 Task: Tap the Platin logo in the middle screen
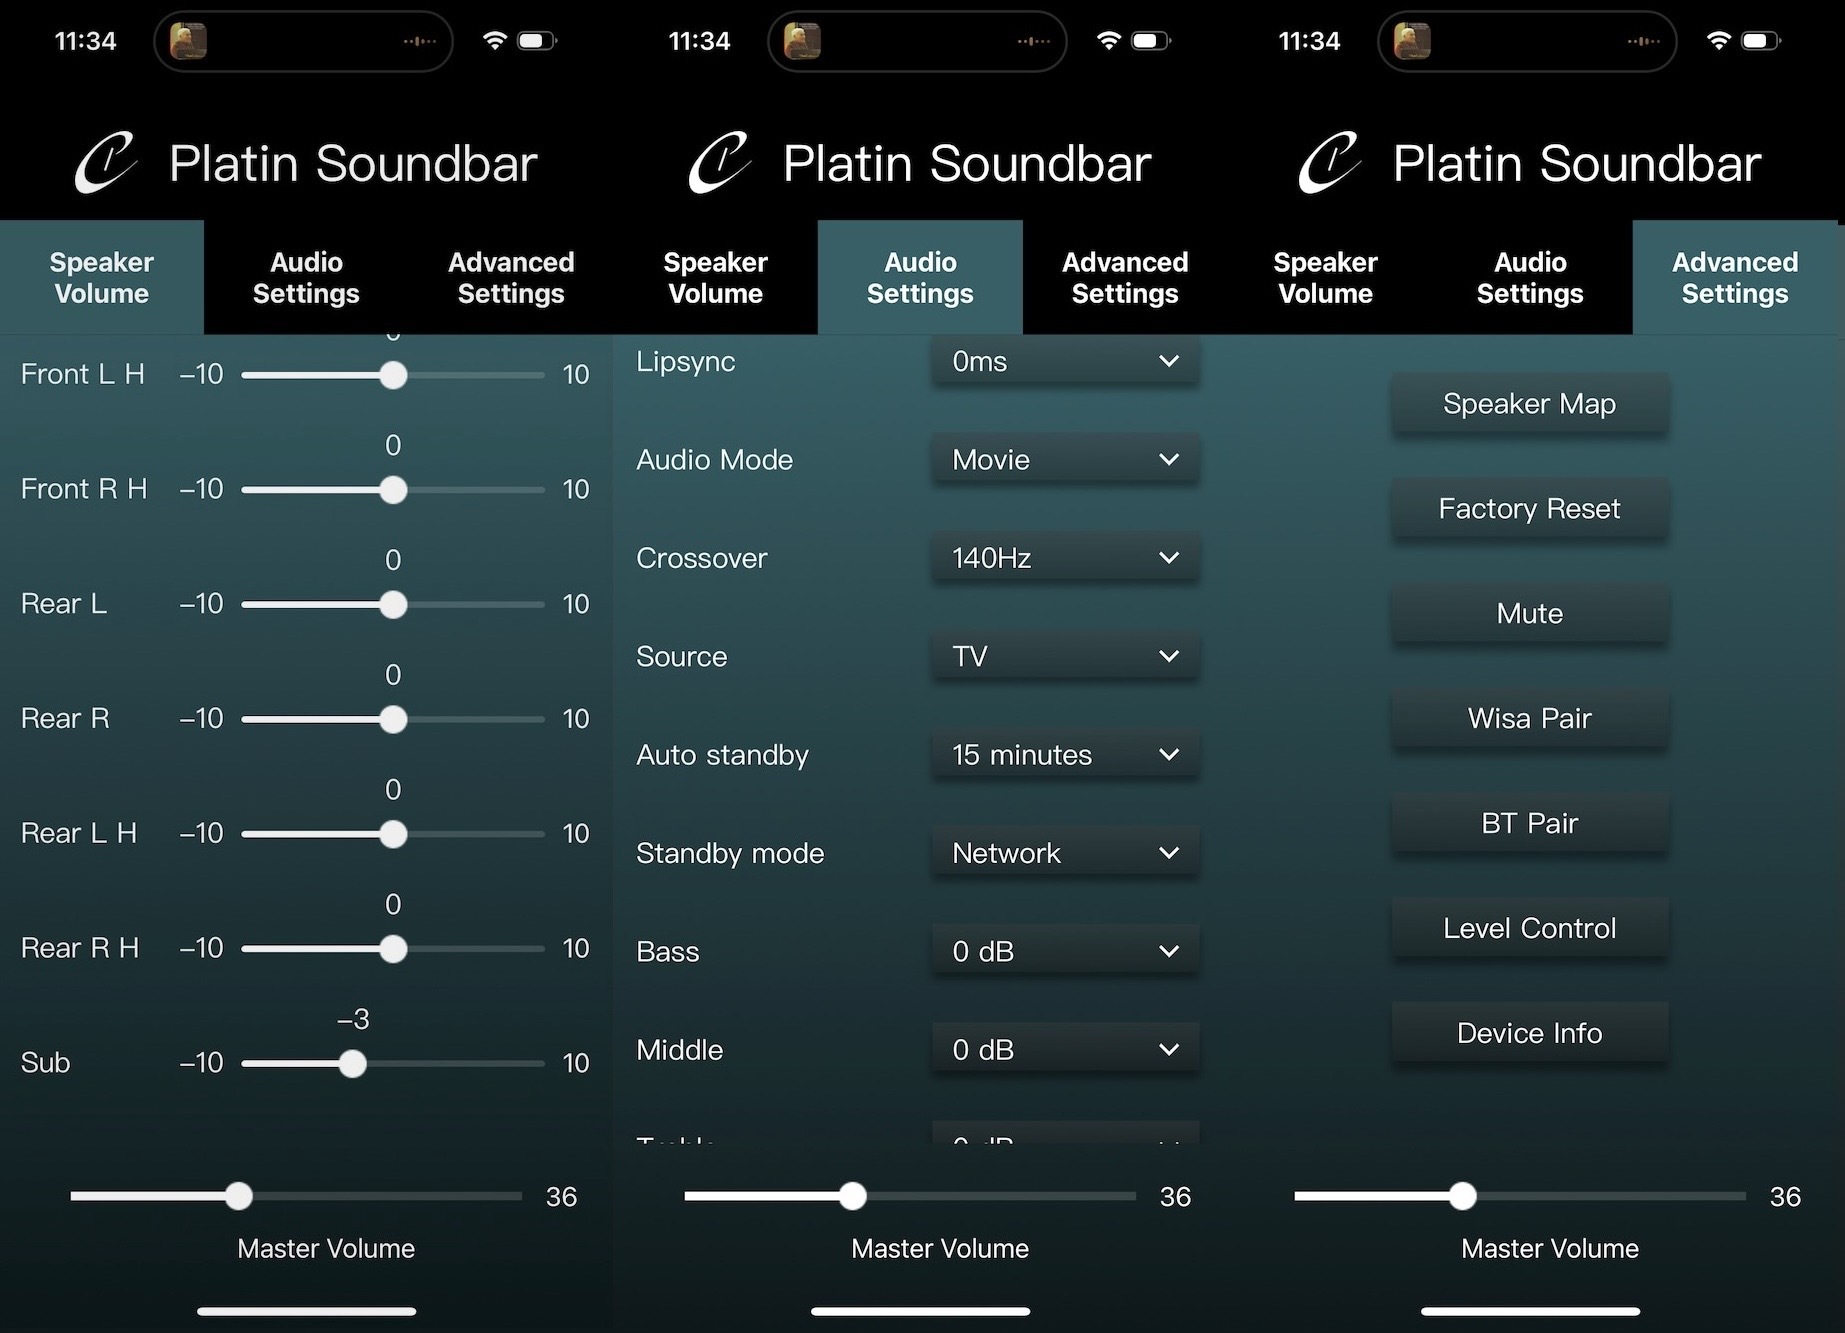point(720,162)
